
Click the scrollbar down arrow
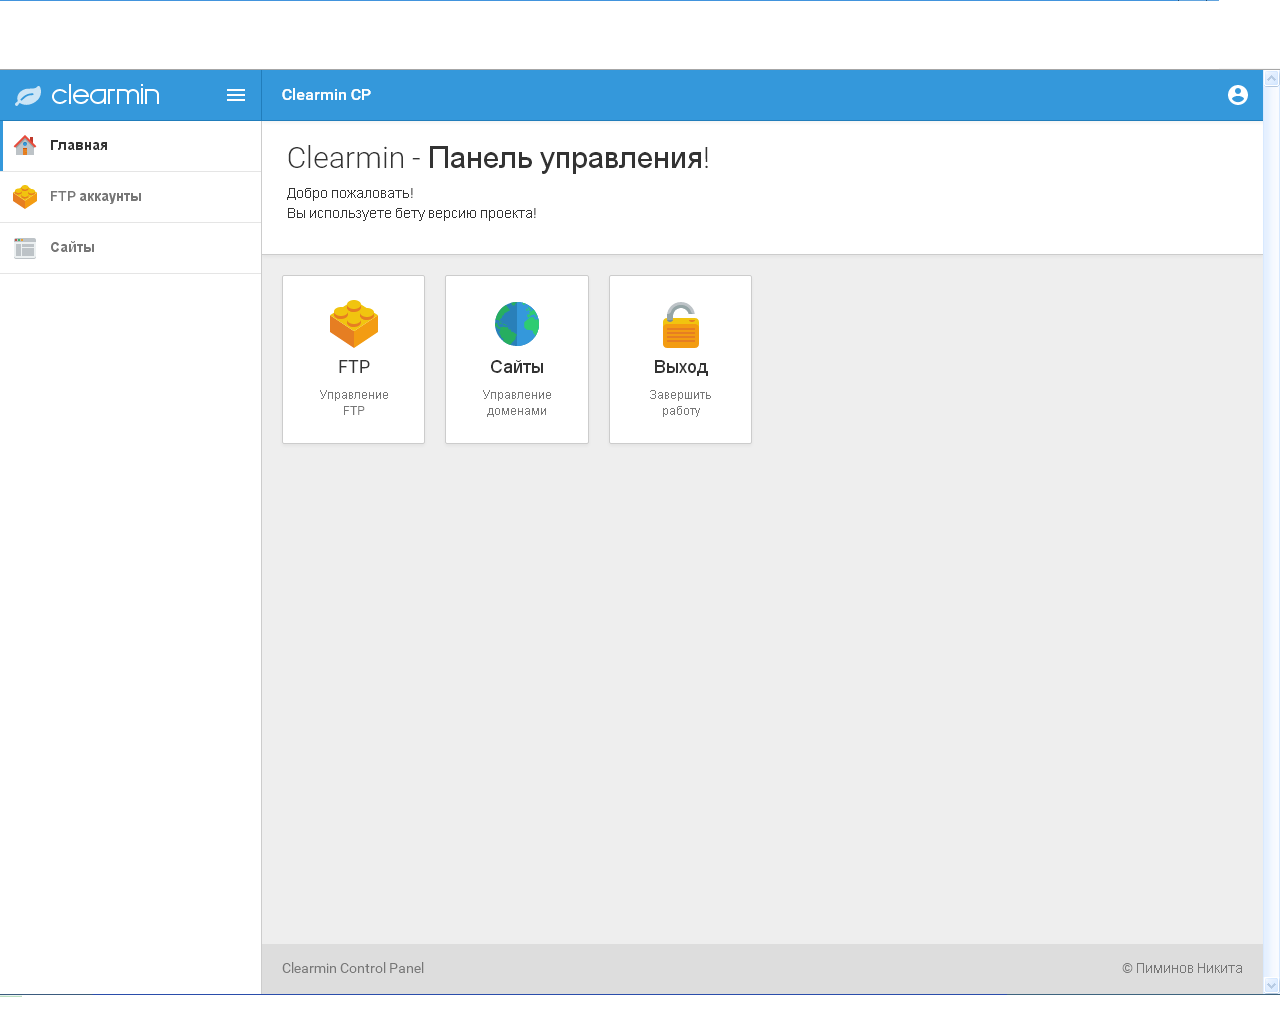1272,985
